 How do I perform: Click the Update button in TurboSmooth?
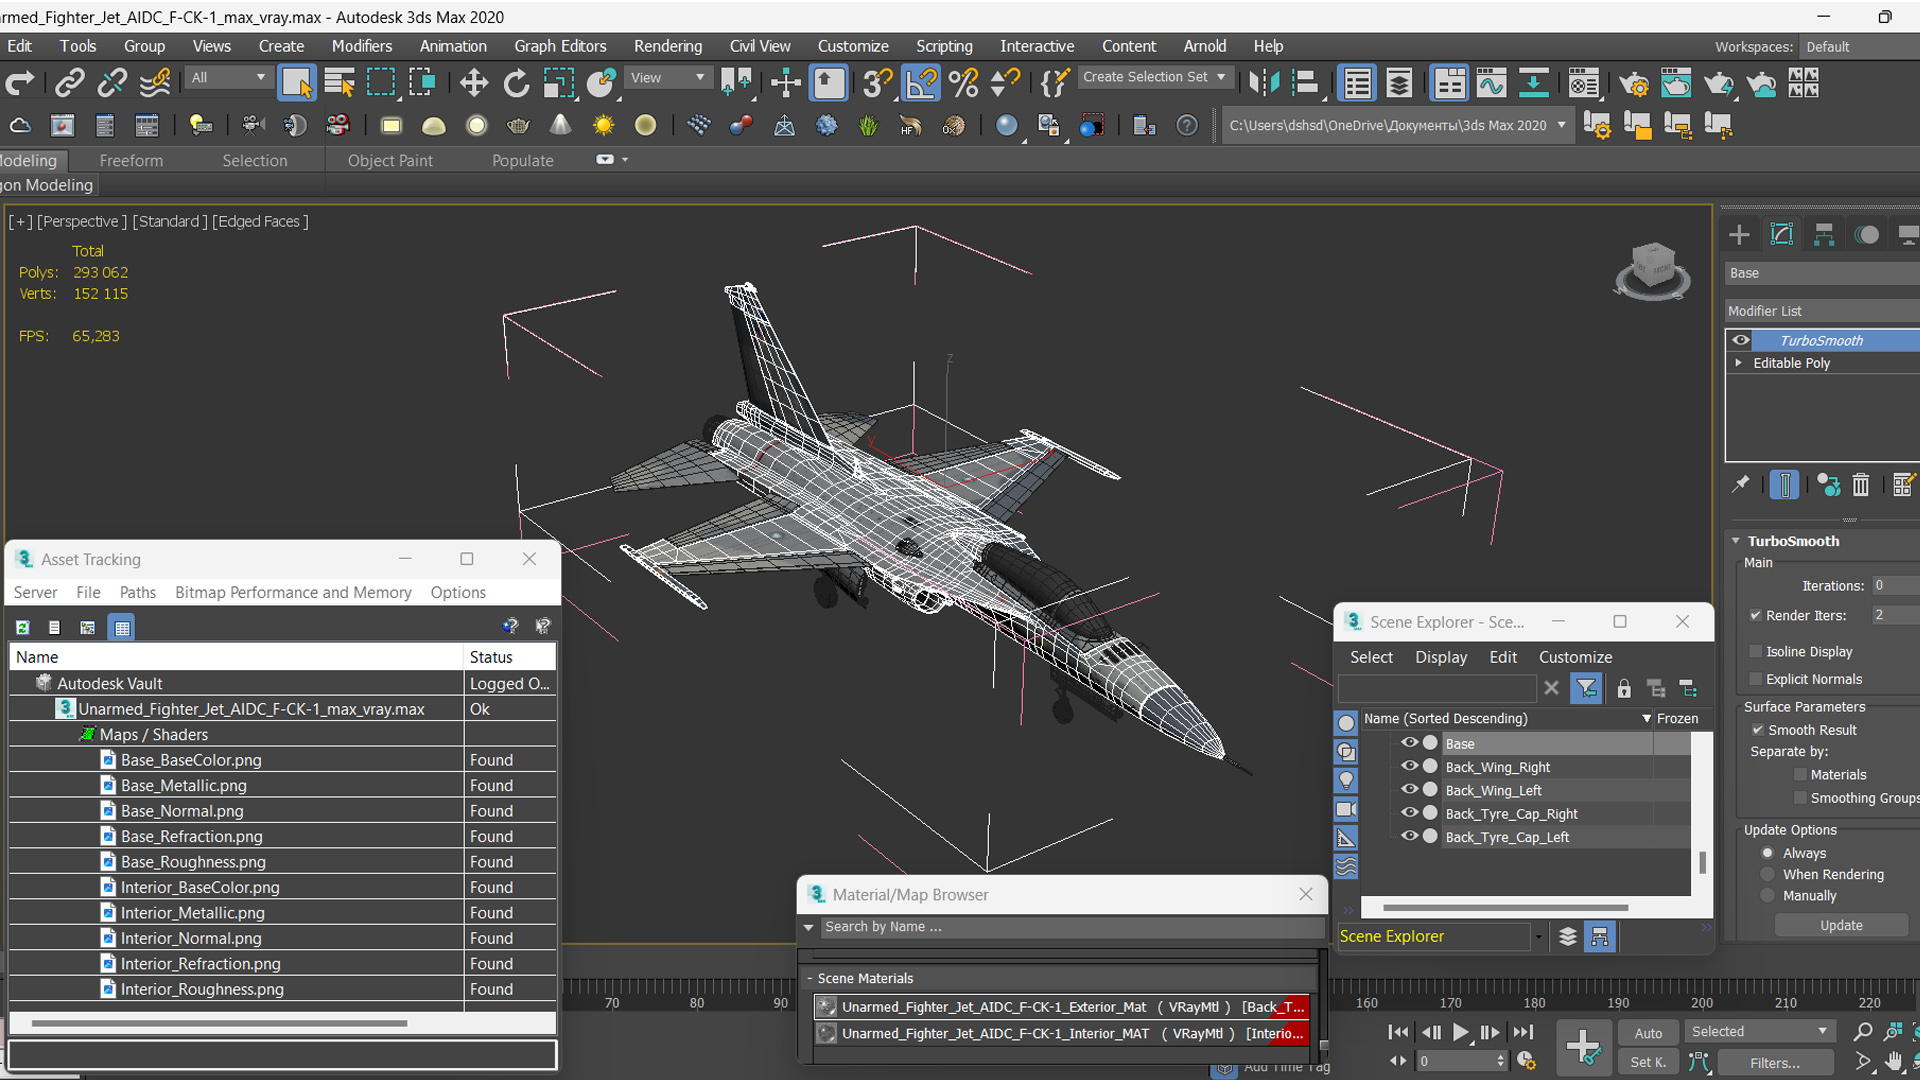pyautogui.click(x=1841, y=925)
